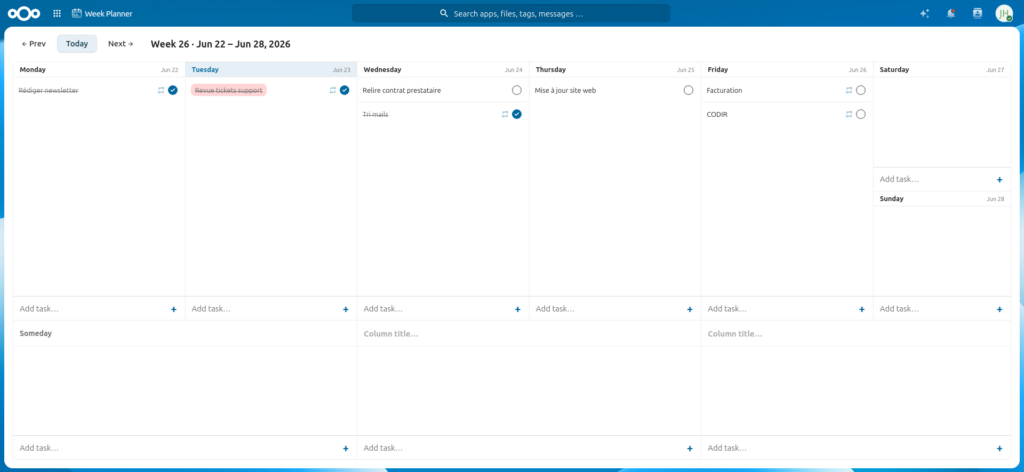The width and height of the screenshot is (1024, 472).
Task: Mark the CODIR task as done
Action: [x=861, y=114]
